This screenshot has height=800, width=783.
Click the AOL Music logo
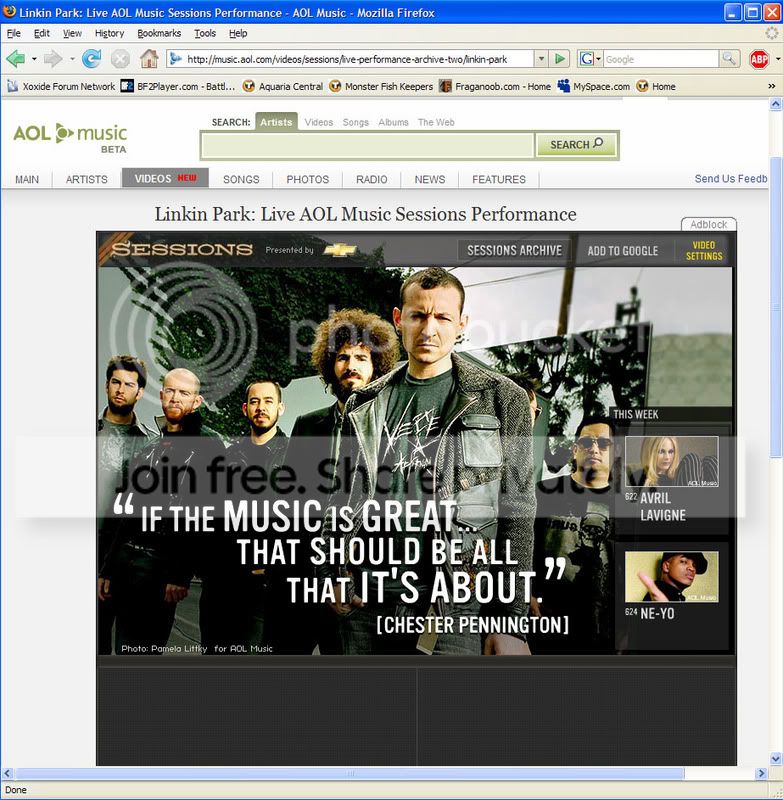coord(70,134)
